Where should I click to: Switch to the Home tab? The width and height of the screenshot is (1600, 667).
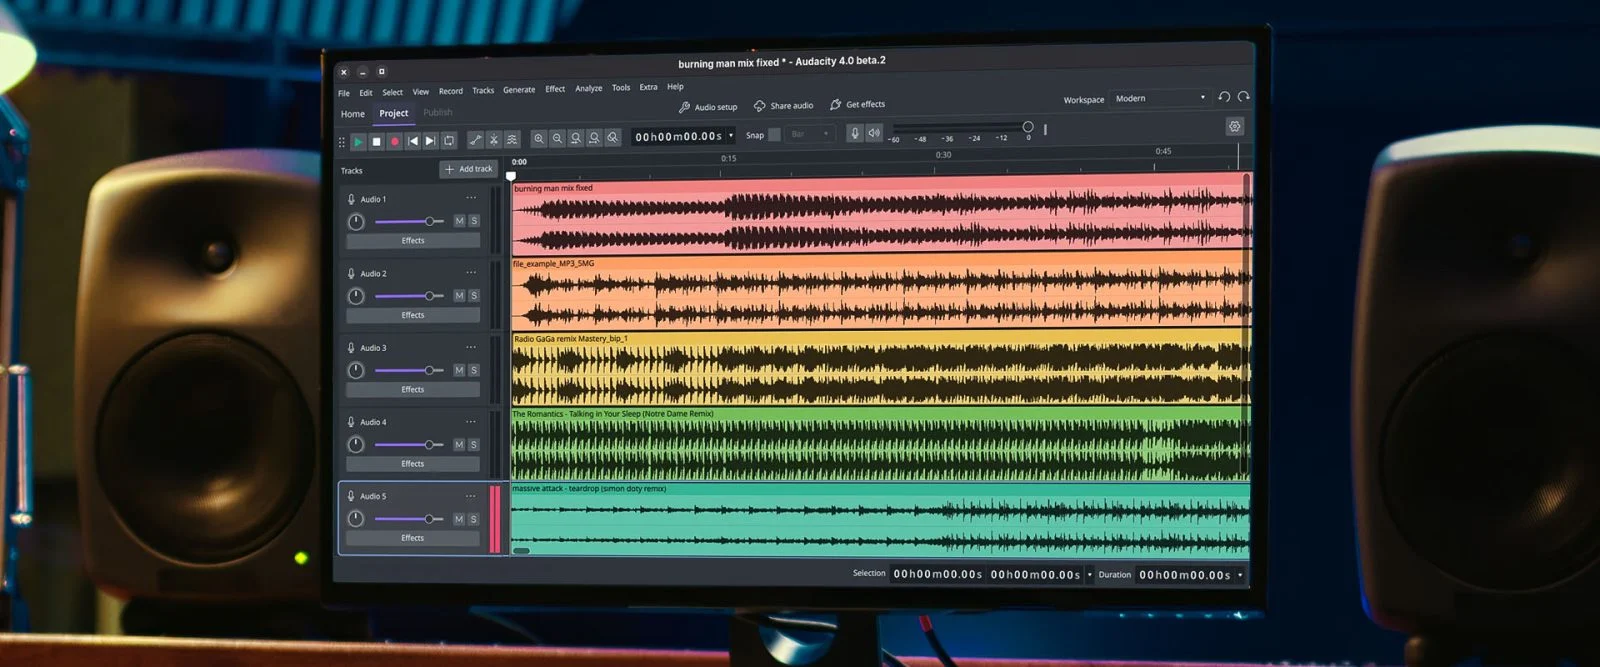(353, 114)
